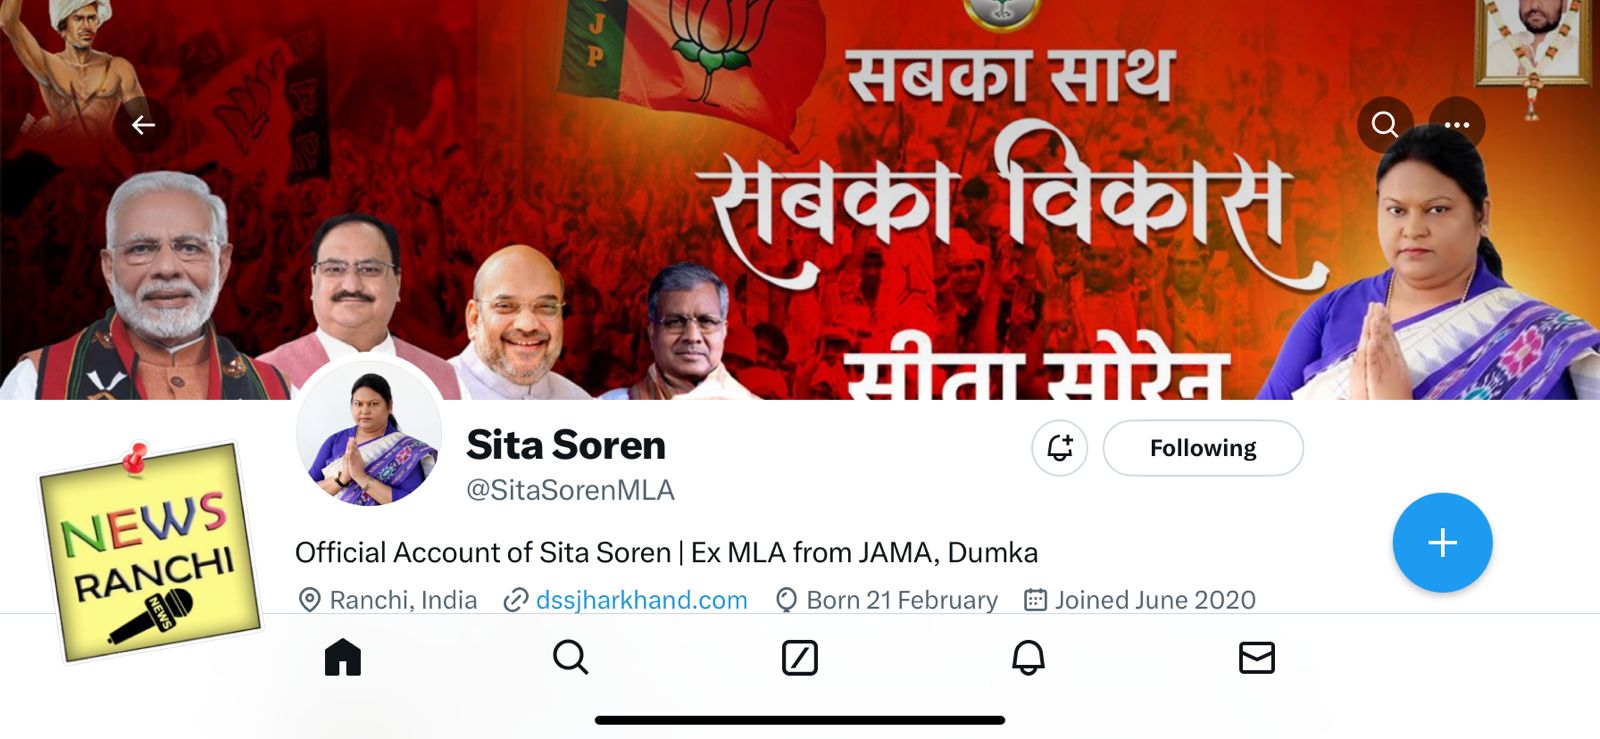Tap the News Ranchi sticker logo
1600x739 pixels.
(x=150, y=552)
